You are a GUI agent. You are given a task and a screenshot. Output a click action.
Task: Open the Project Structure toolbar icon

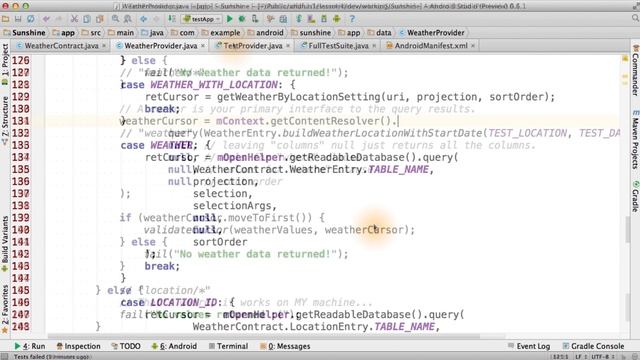(x=283, y=19)
